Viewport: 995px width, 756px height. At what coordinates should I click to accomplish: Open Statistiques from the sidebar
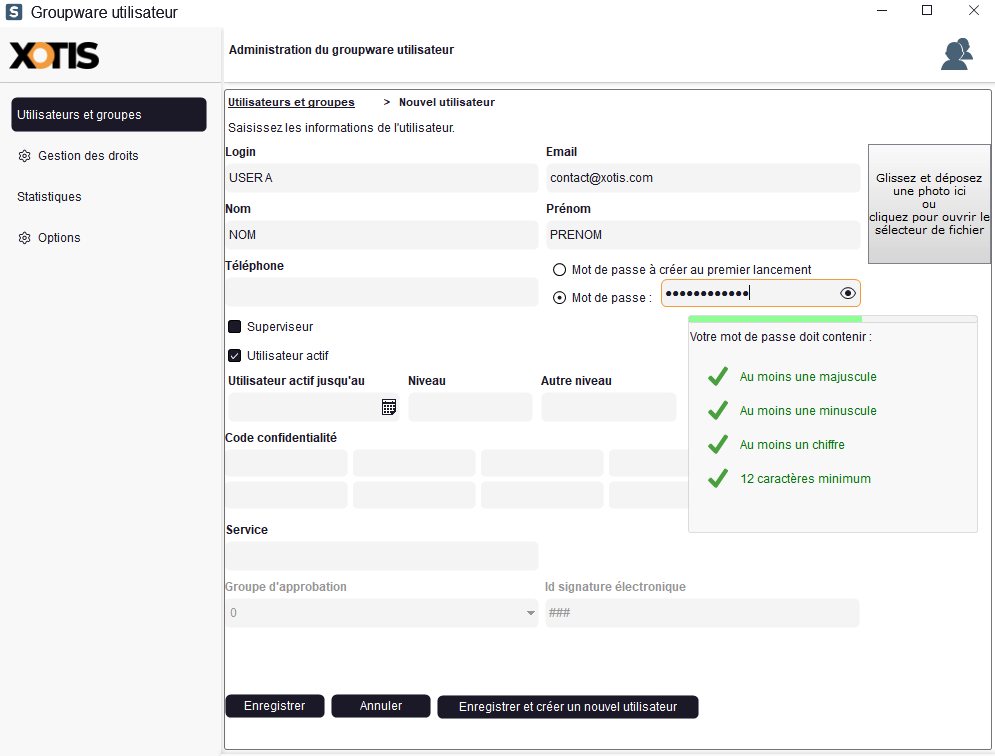(x=49, y=197)
